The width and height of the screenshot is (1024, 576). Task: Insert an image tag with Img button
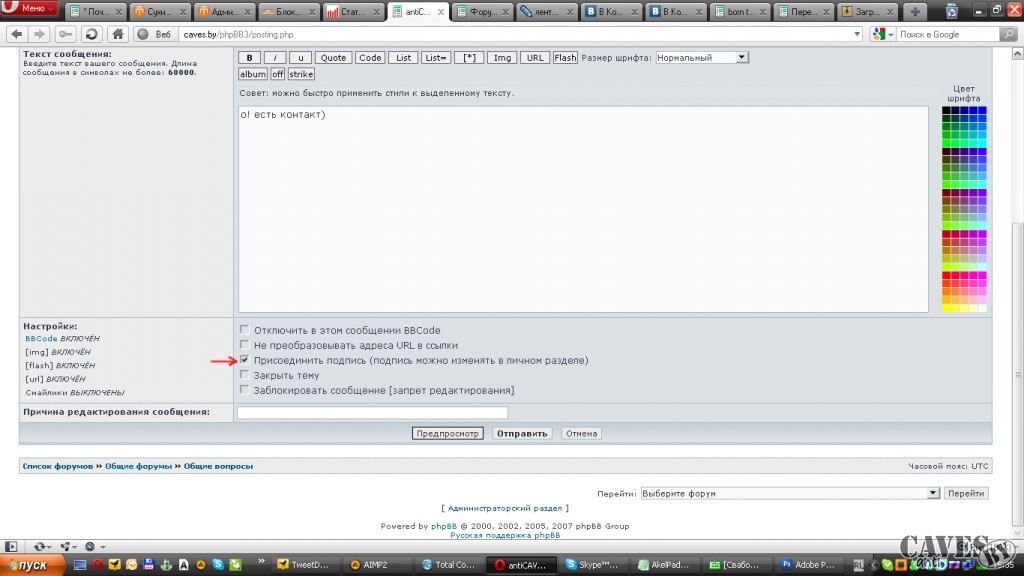point(503,58)
